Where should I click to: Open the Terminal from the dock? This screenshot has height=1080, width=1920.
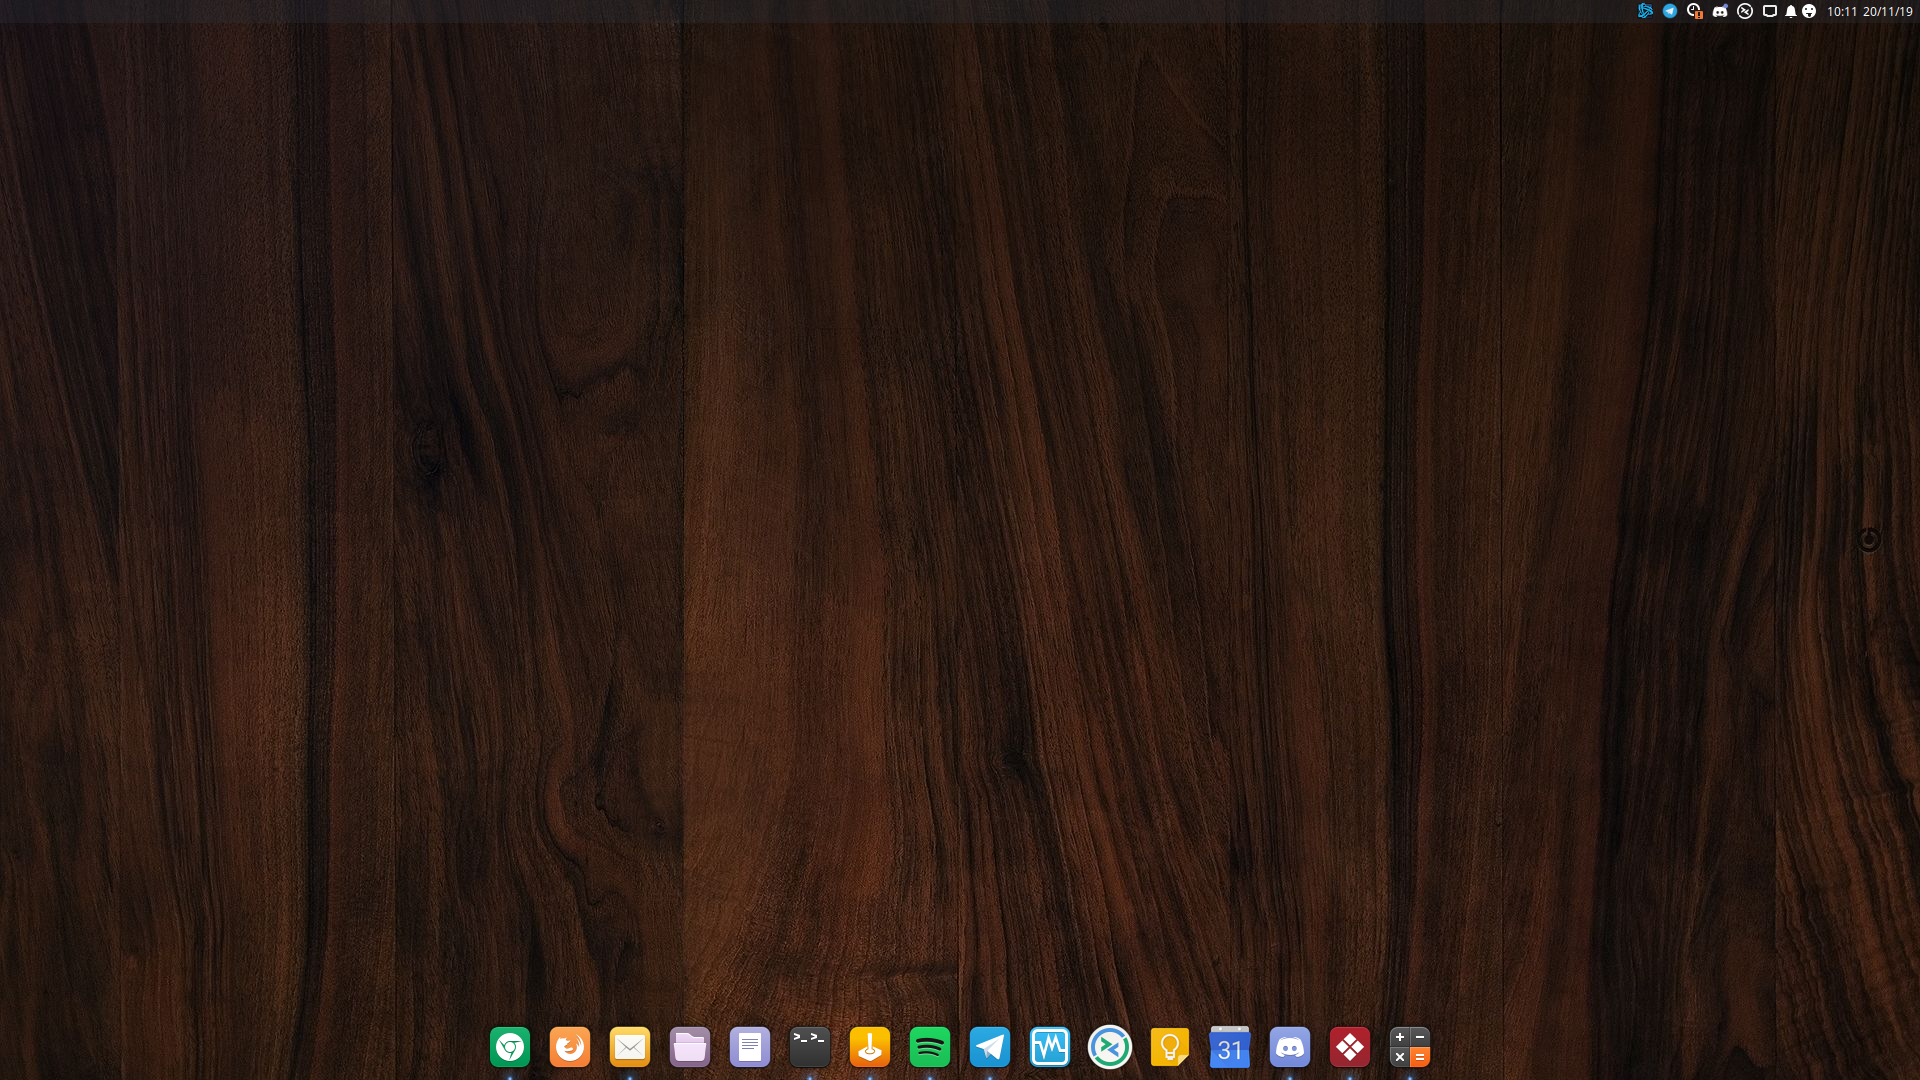pos(810,1047)
